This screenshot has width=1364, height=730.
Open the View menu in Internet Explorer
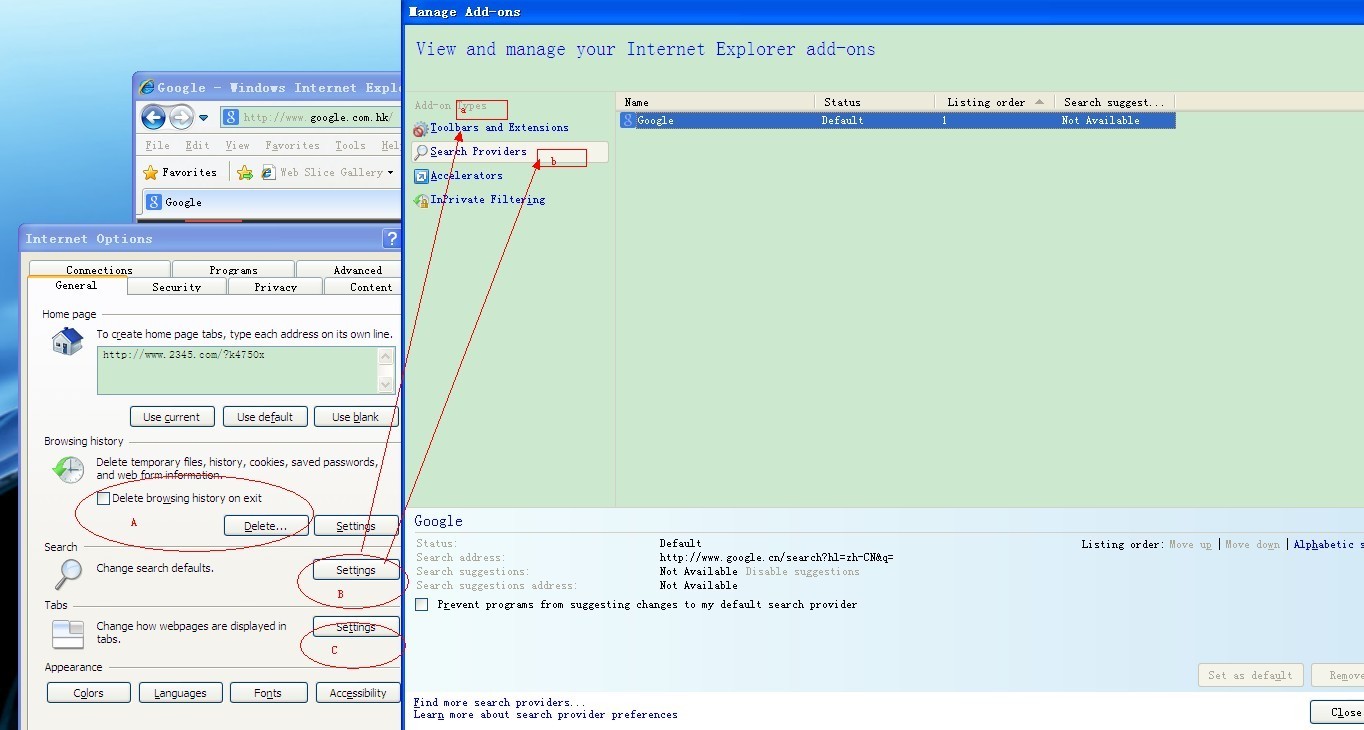[237, 146]
